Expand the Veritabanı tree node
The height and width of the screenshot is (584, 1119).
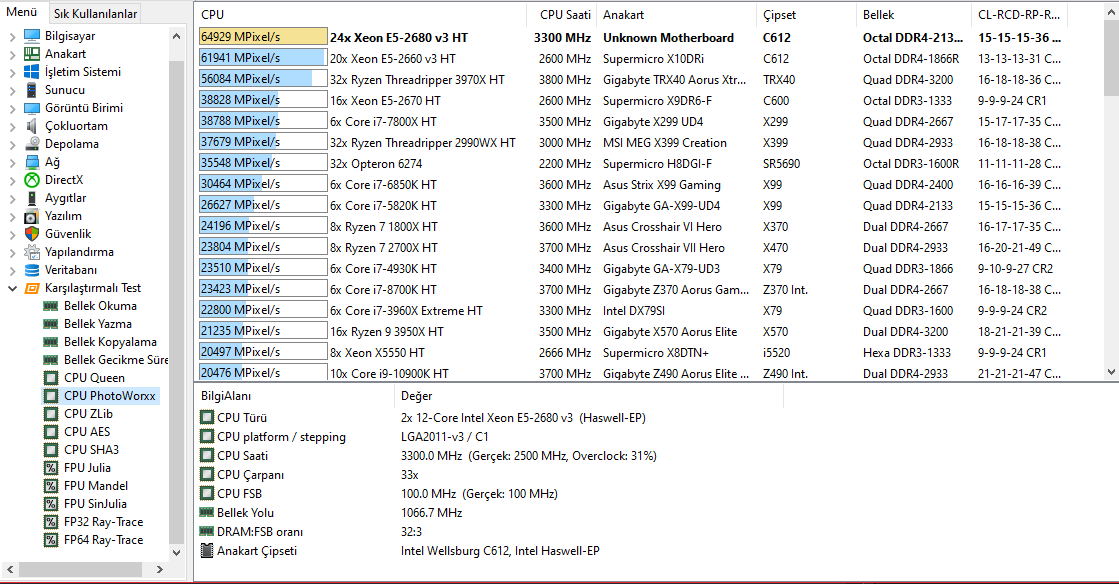point(12,270)
